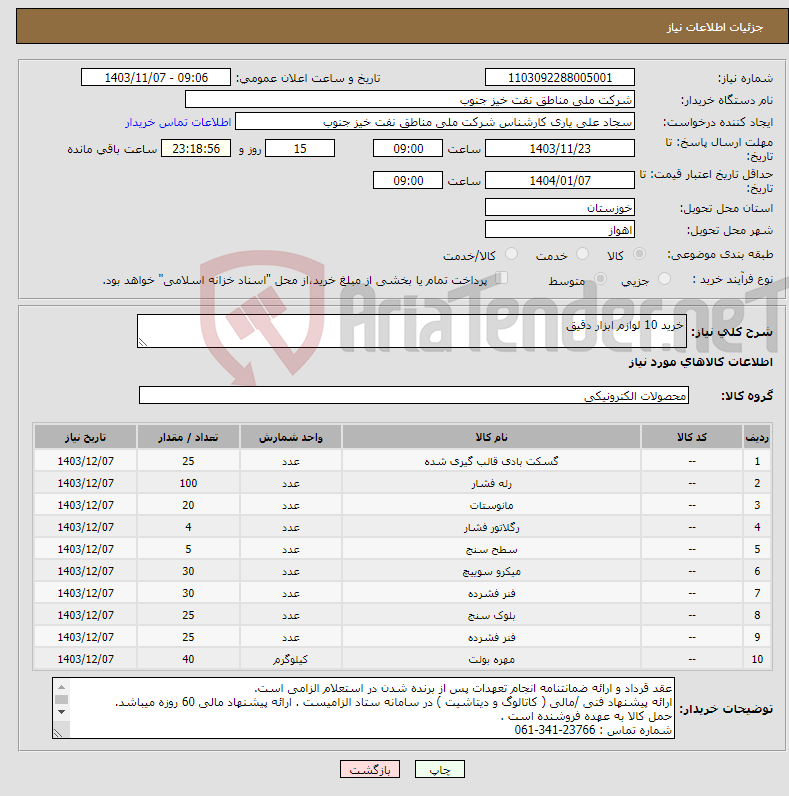Click the چاپ print button
Image resolution: width=789 pixels, height=796 pixels.
click(440, 769)
